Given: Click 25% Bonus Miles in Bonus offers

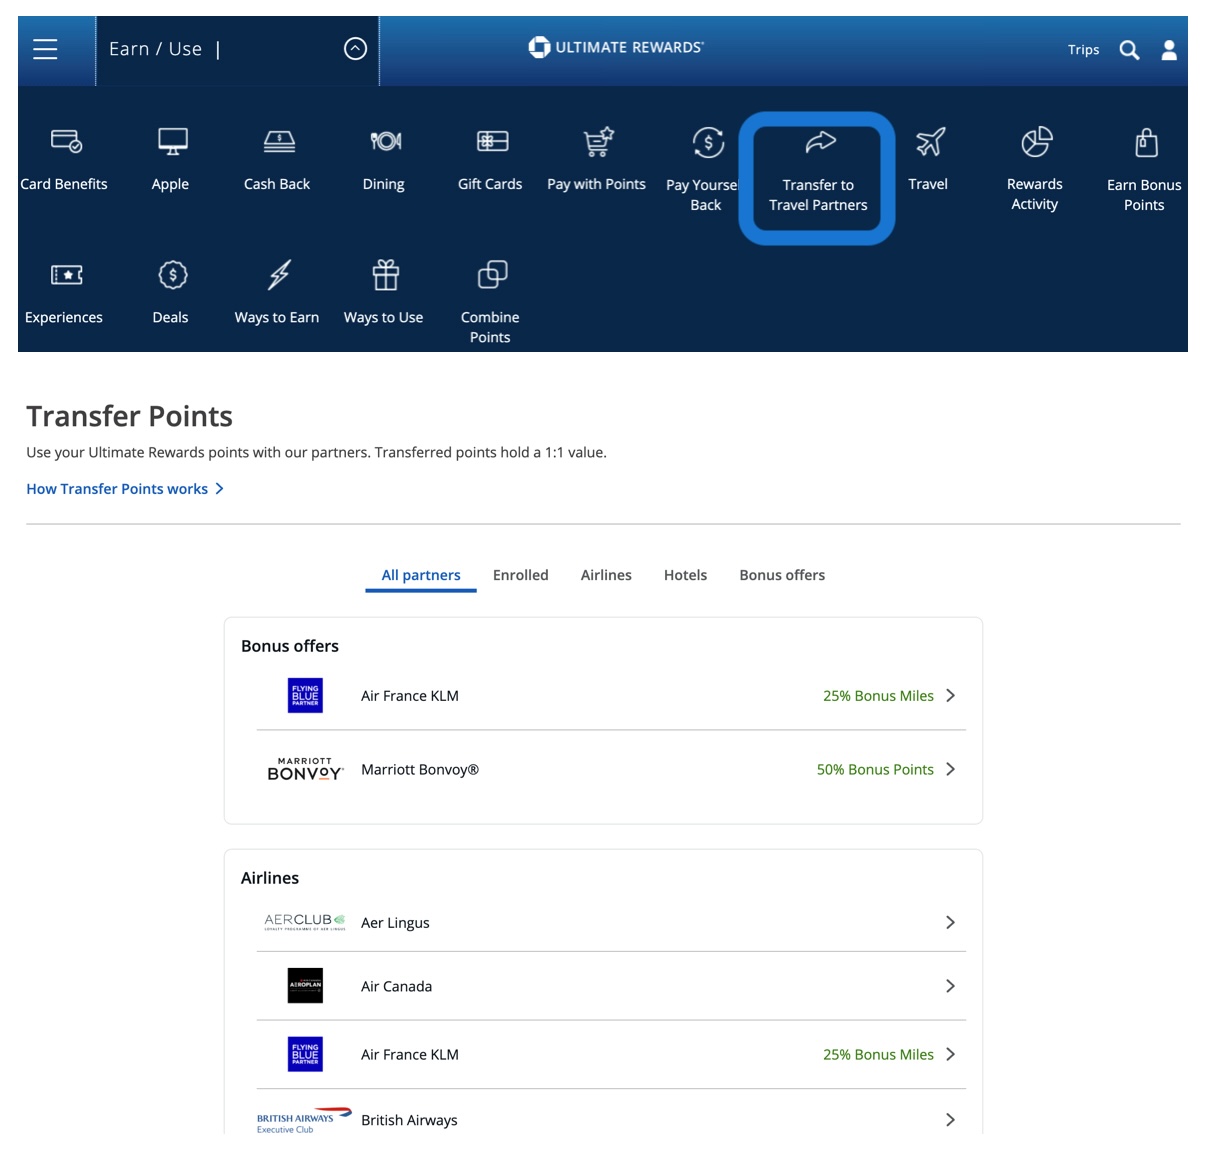Looking at the screenshot, I should pyautogui.click(x=878, y=696).
